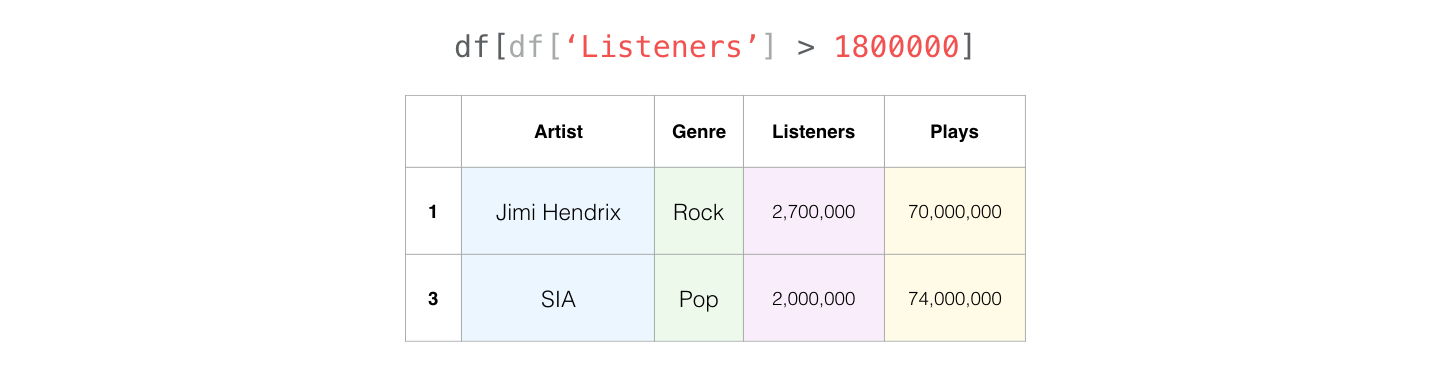Image resolution: width=1433 pixels, height=383 pixels.
Task: Click the greater-than operator in code
Action: coord(805,48)
